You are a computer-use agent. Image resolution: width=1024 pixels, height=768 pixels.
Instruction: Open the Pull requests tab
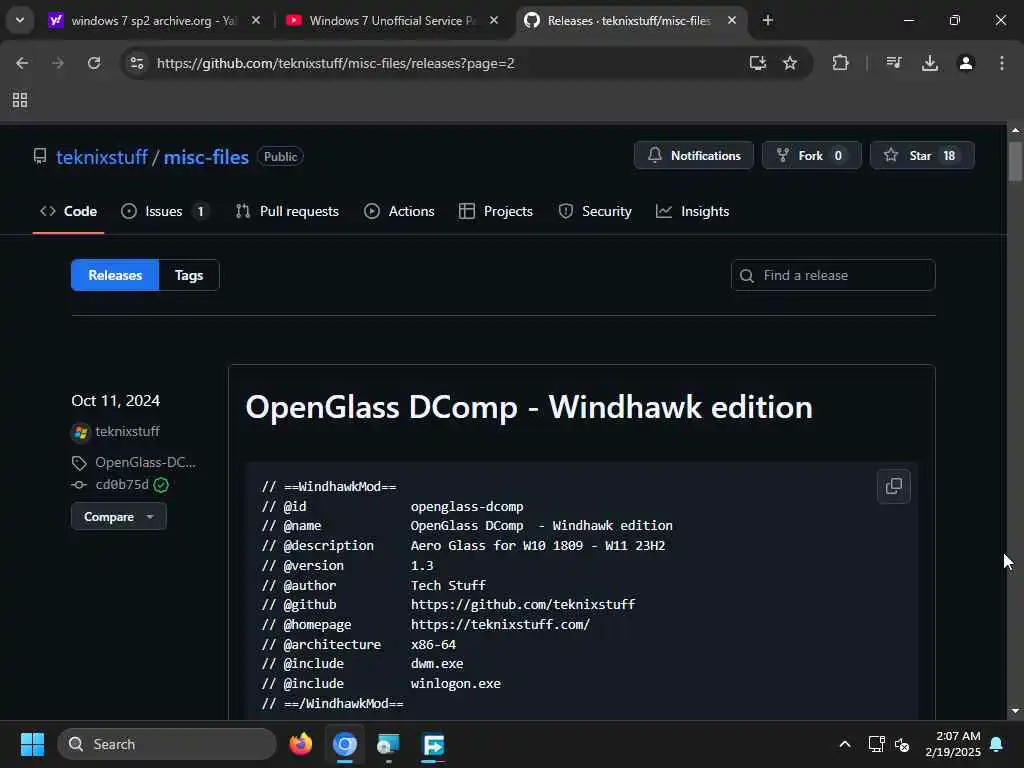pyautogui.click(x=287, y=211)
